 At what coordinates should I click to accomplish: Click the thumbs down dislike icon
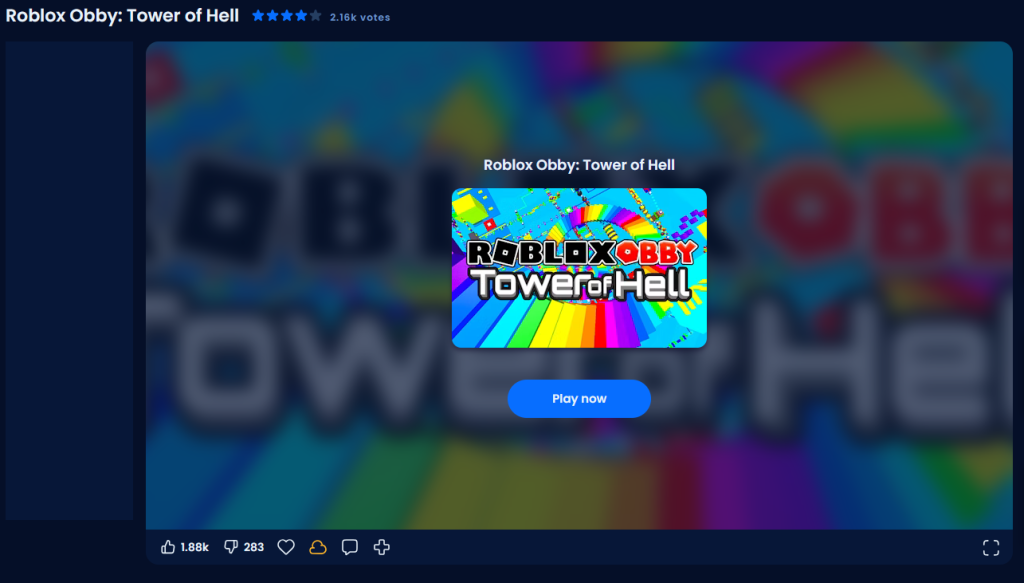[x=231, y=547]
